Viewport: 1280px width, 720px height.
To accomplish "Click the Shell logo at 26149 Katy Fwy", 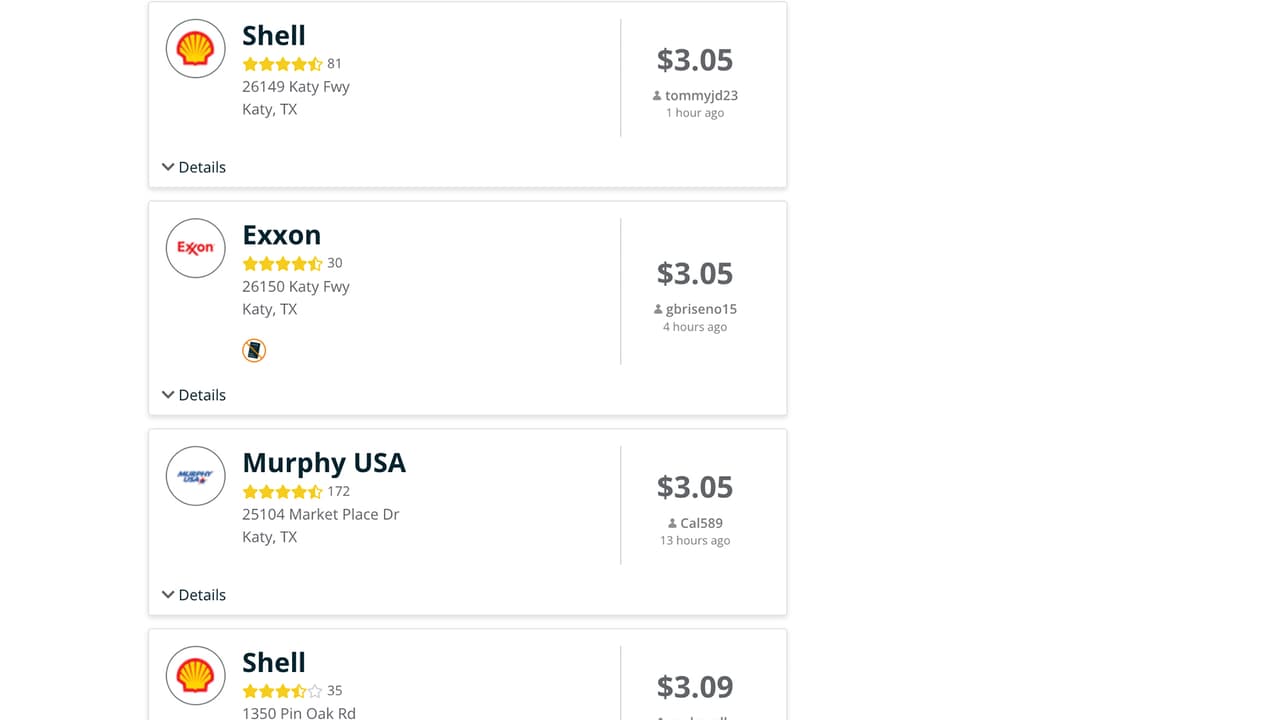I will (x=195, y=48).
